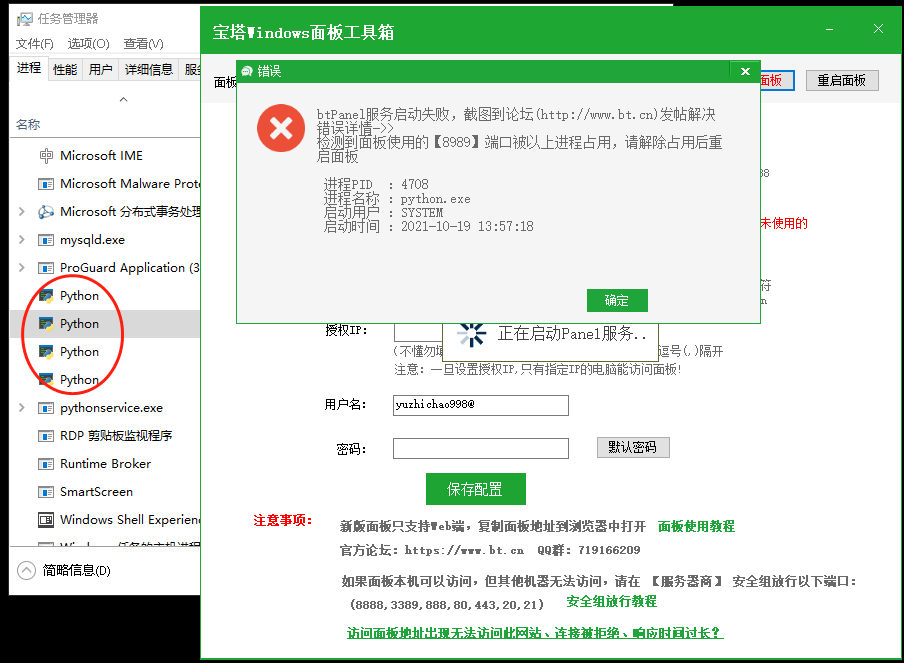904x663 pixels.
Task: Click the Microsoft IME process icon
Action: [x=46, y=156]
